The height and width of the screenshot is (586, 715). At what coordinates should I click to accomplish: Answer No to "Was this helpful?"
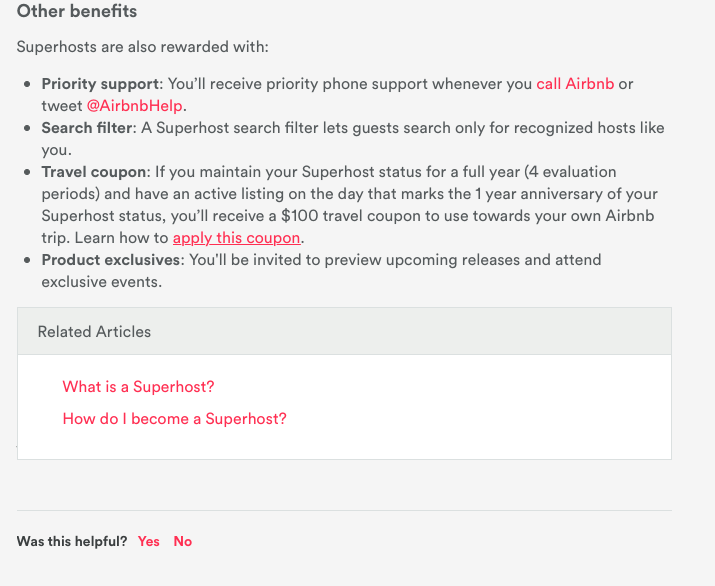[183, 541]
